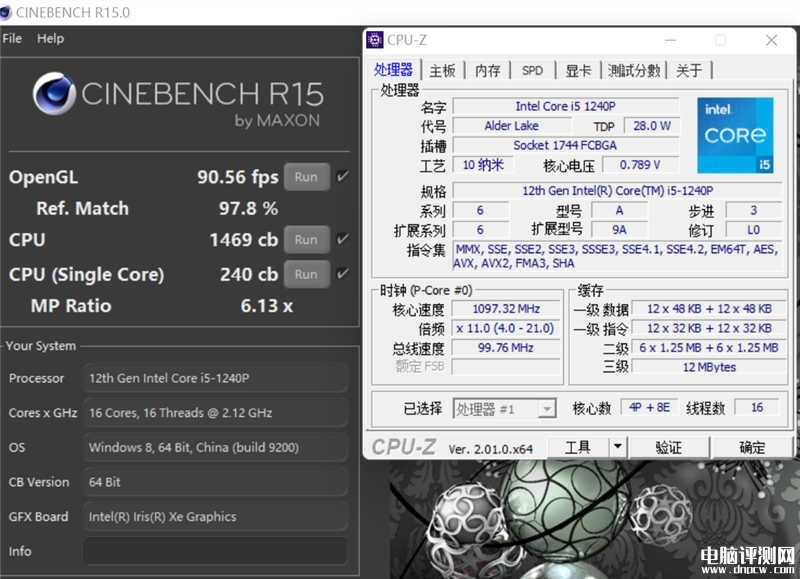Click the Cinebench title bar app icon
Viewport: 800px width, 579px height.
5,12
